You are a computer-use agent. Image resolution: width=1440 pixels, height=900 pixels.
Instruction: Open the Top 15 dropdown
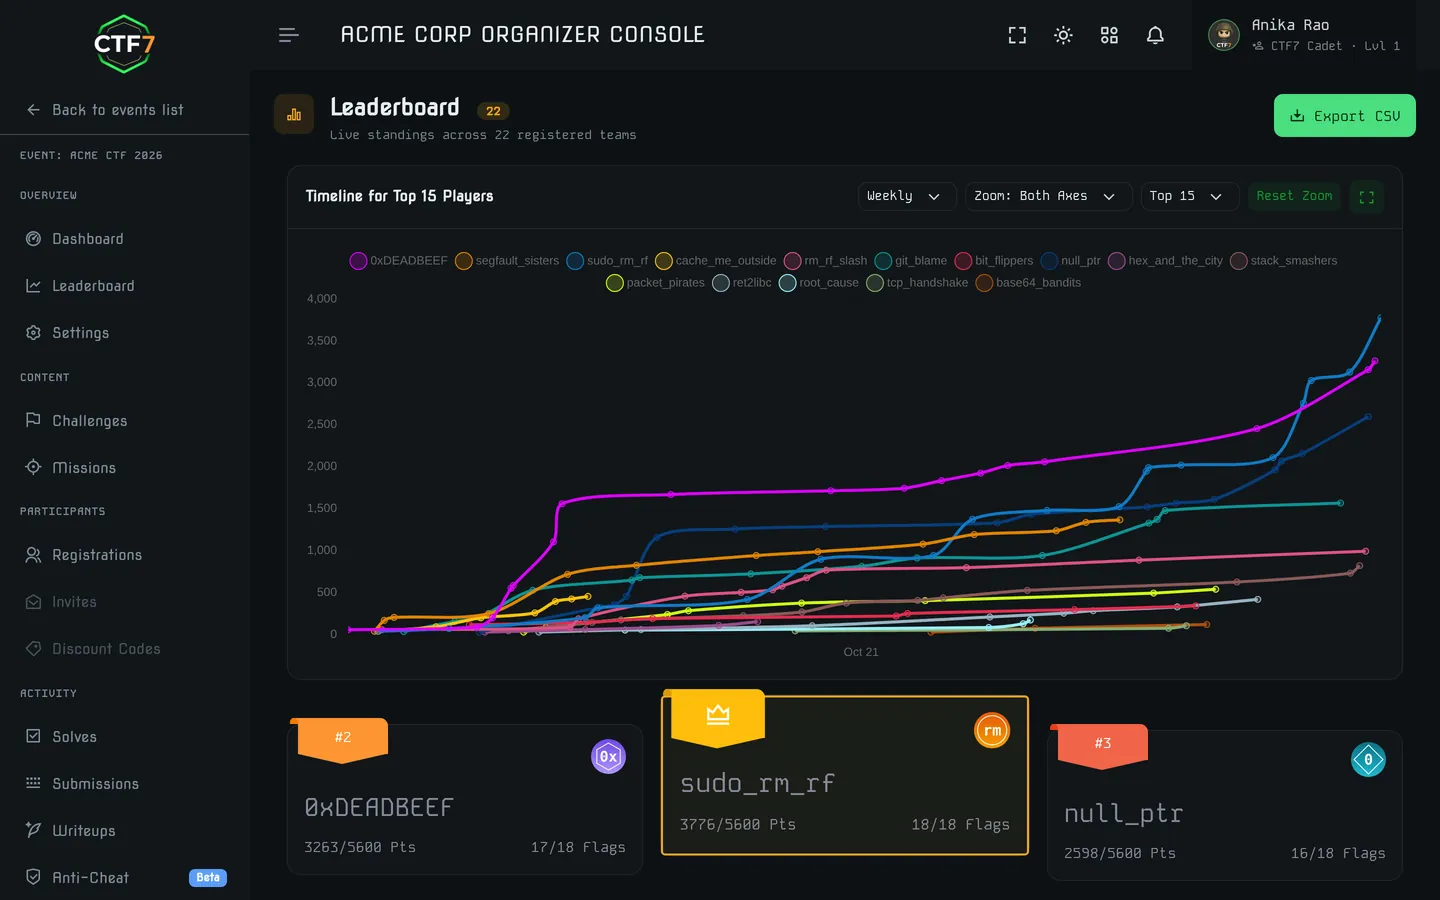click(x=1190, y=197)
